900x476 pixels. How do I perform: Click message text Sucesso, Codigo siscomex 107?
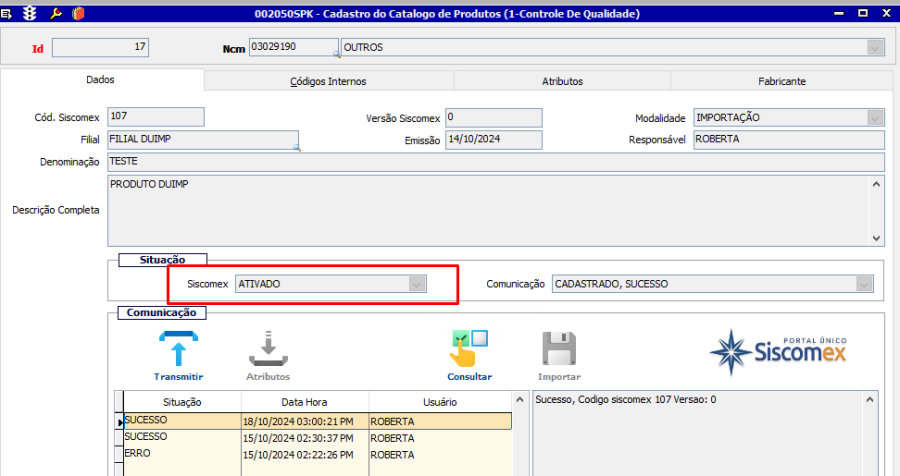(626, 400)
